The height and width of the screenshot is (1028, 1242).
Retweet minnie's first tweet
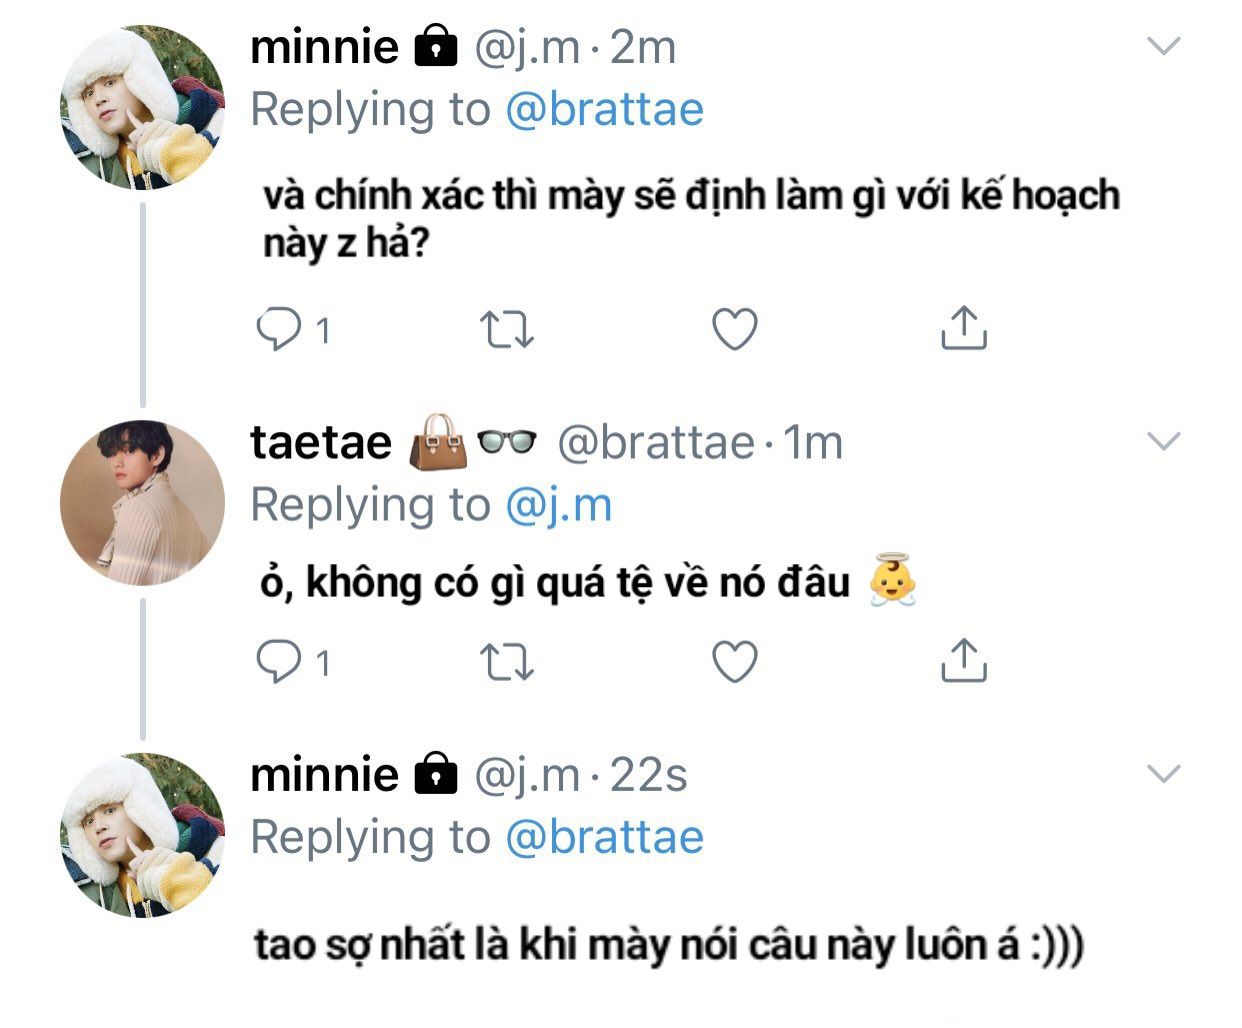point(506,330)
